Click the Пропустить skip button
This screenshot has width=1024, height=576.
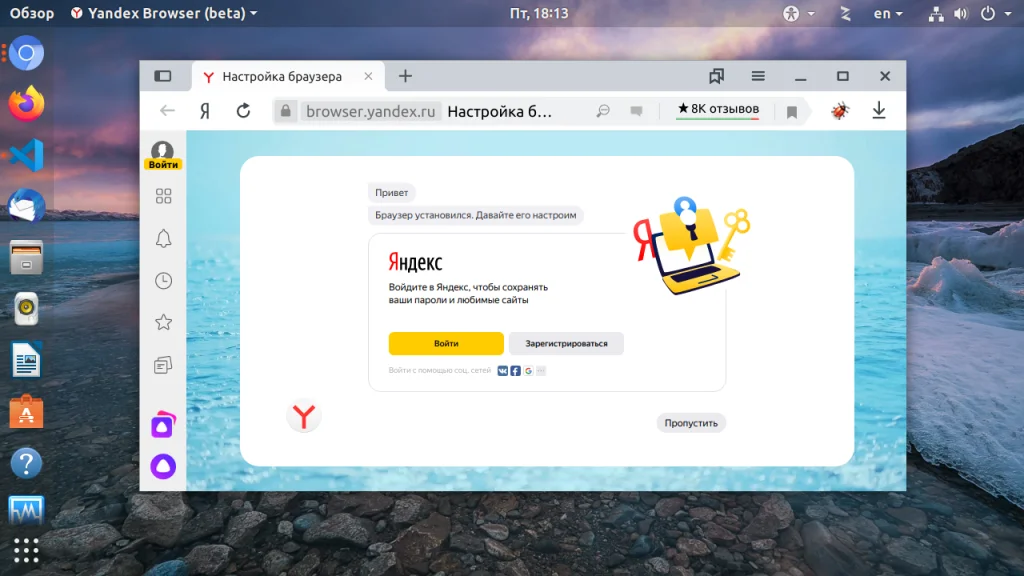click(x=691, y=423)
